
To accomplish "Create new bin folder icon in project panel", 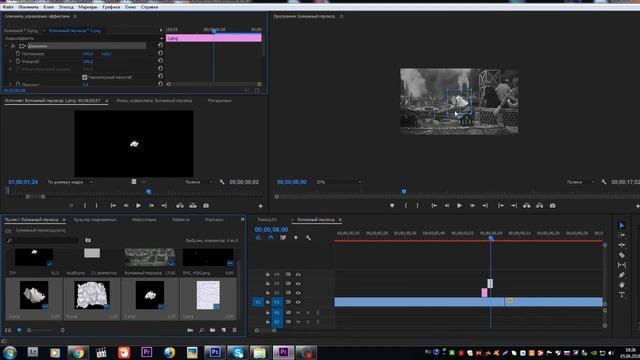I will (x=212, y=330).
